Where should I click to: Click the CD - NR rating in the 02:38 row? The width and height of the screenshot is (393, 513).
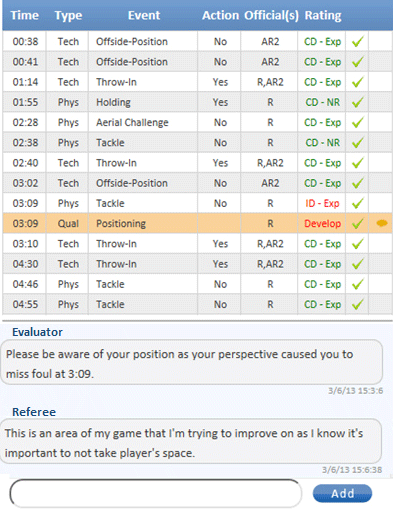(x=323, y=143)
